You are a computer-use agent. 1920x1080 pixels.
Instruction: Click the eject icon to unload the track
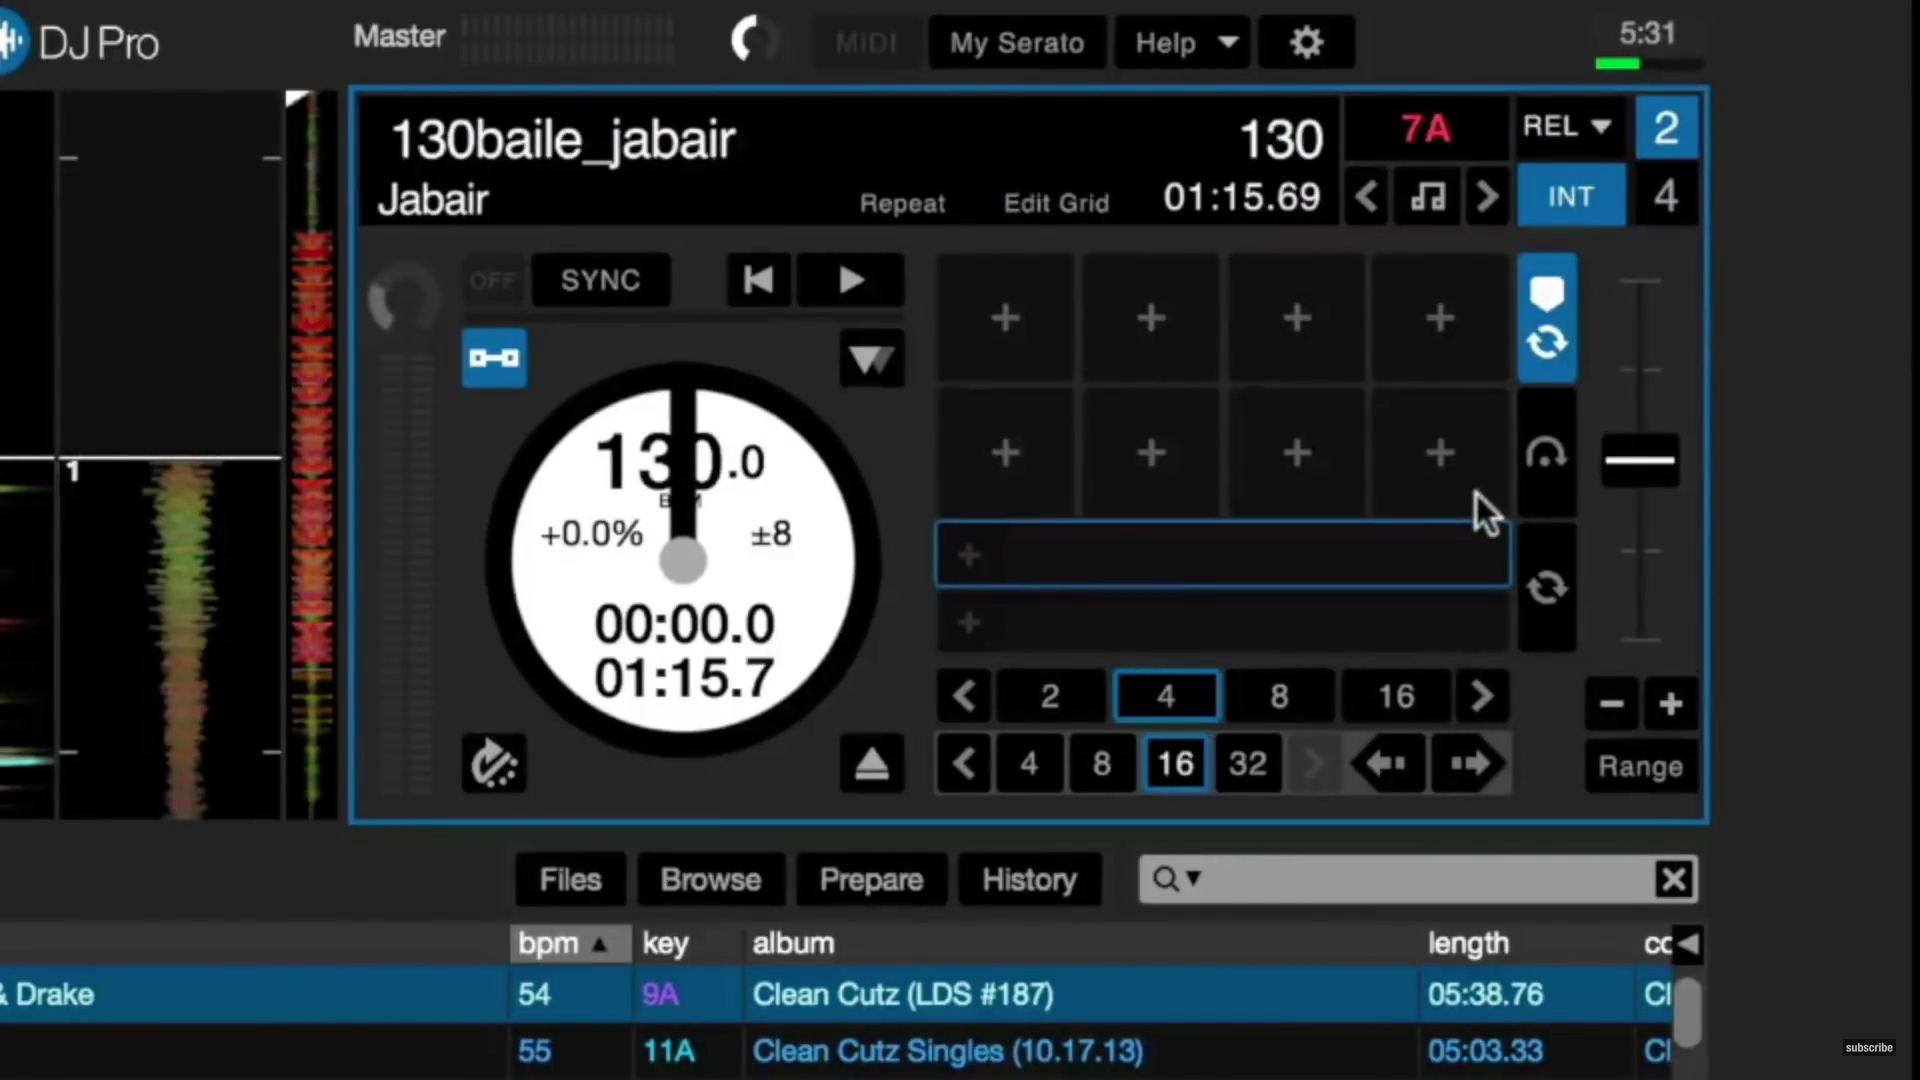click(x=872, y=762)
